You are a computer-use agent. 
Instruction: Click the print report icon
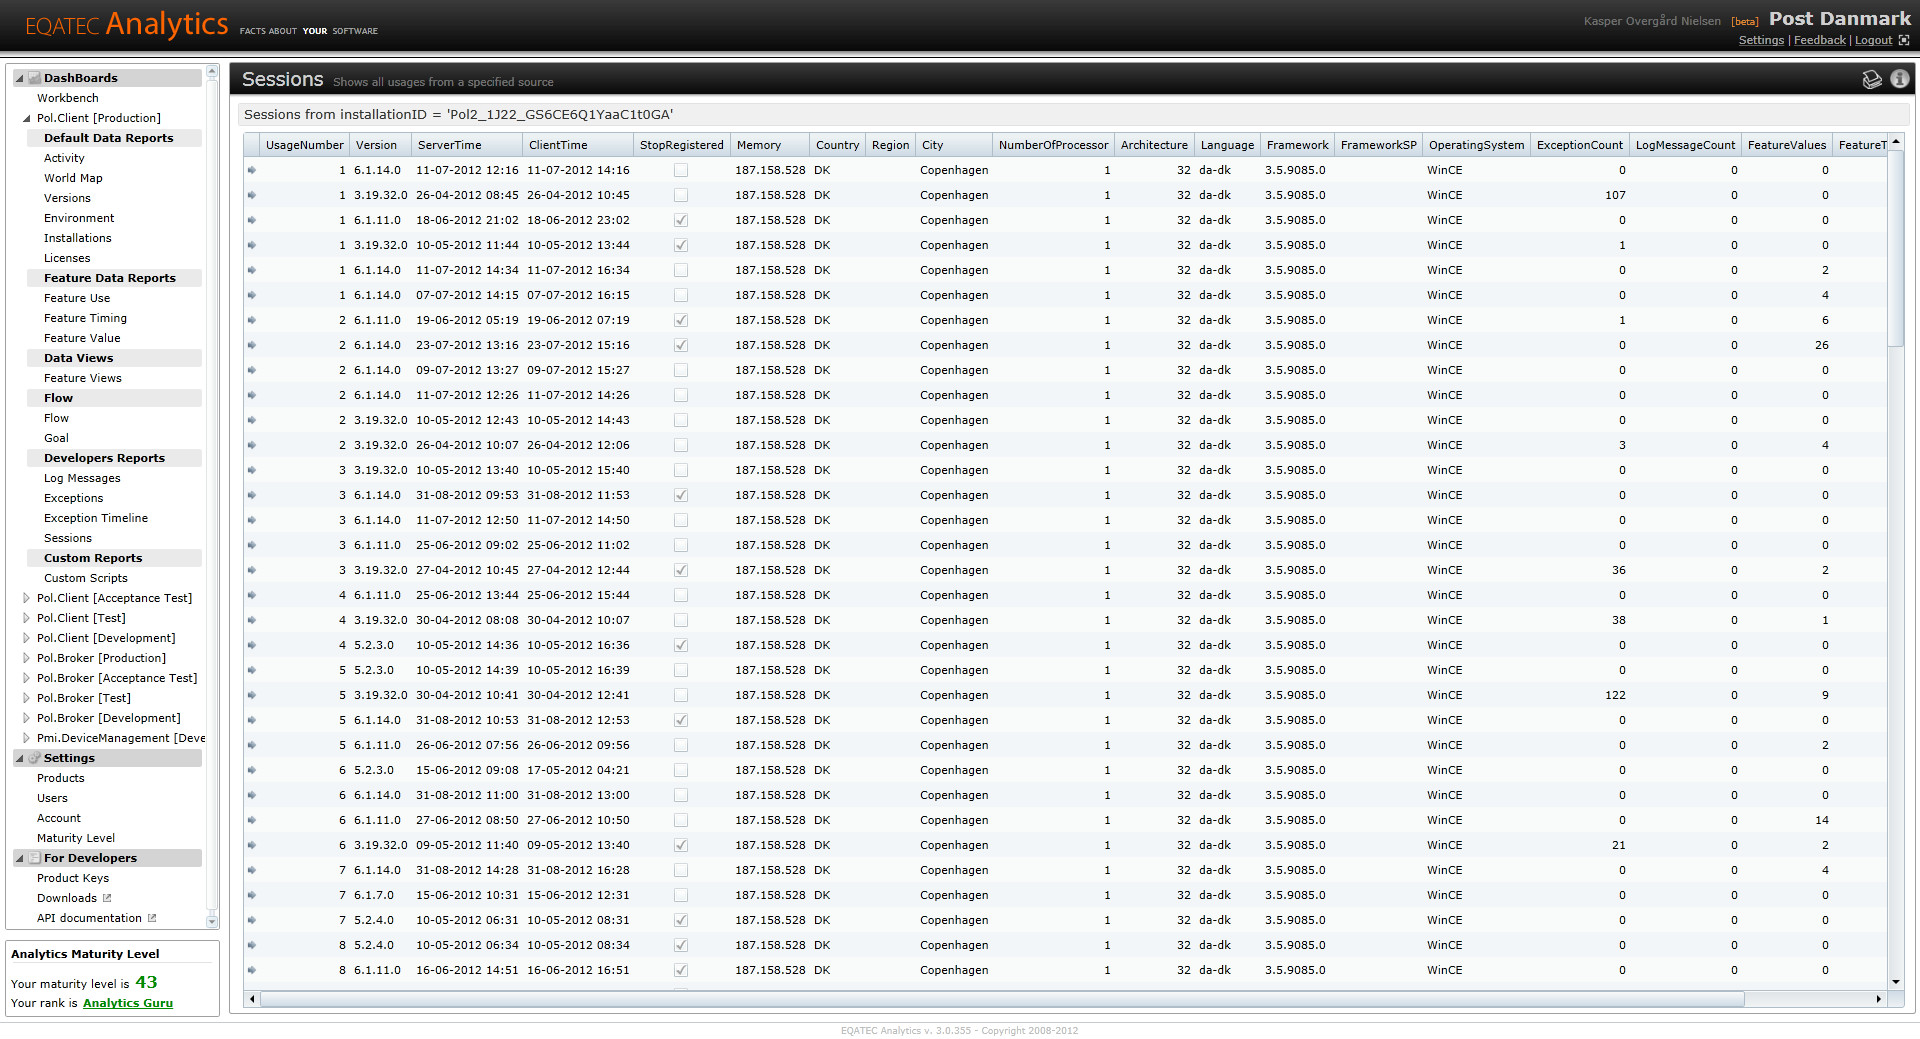pyautogui.click(x=1872, y=79)
